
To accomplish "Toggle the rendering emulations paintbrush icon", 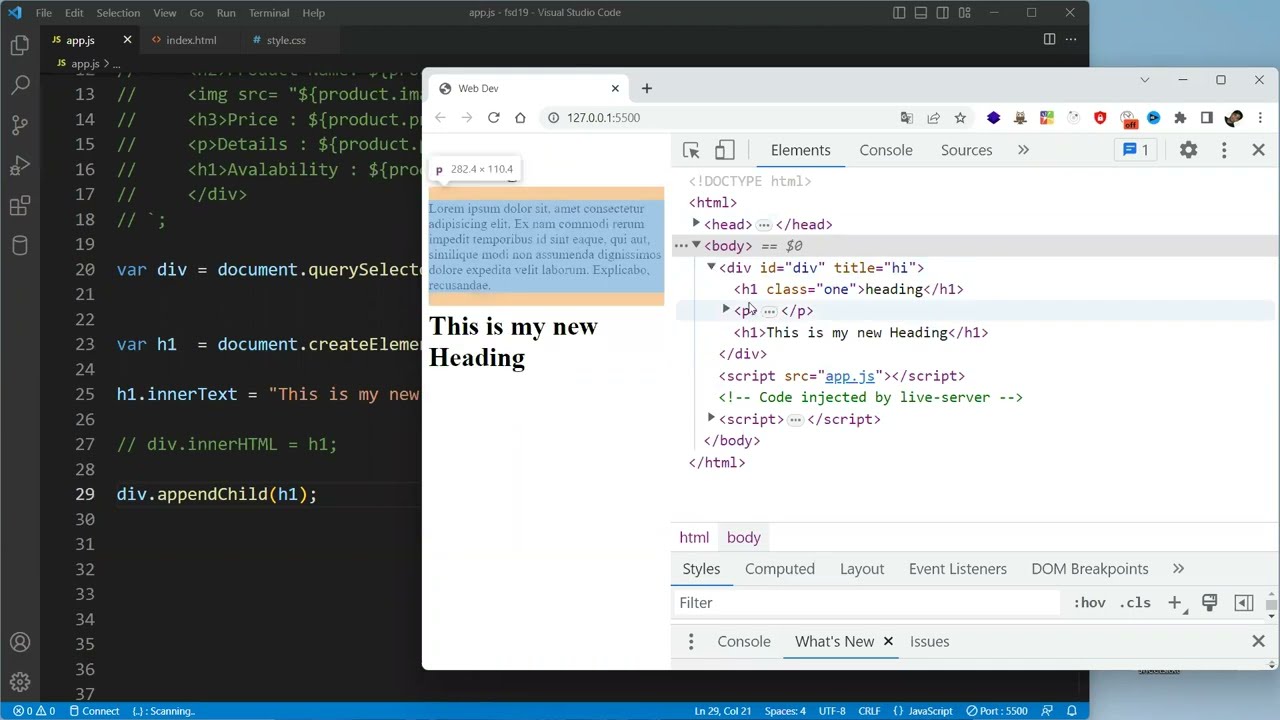I will tap(1209, 603).
